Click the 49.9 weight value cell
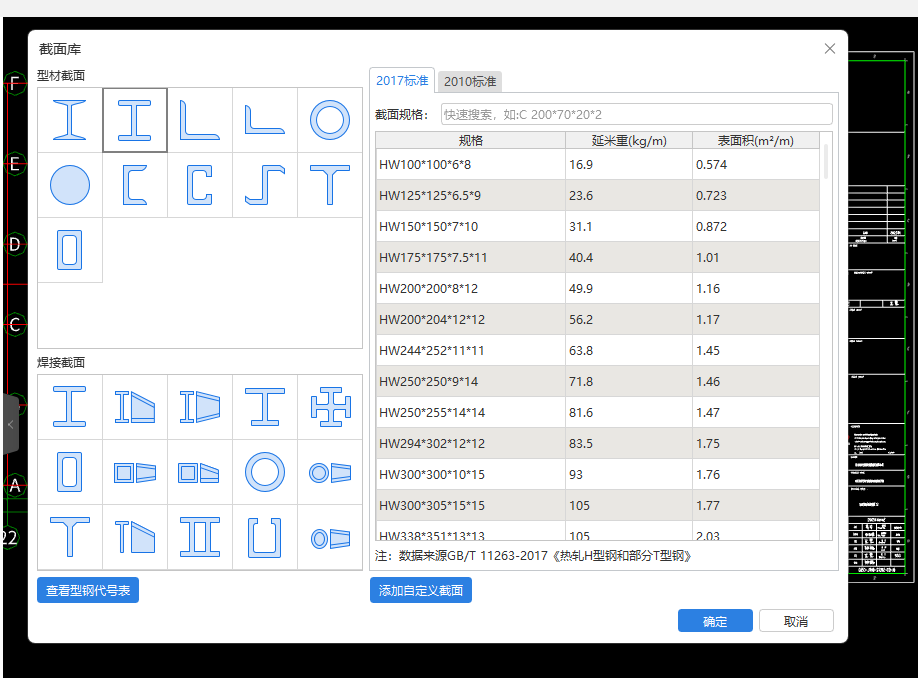The width and height of the screenshot is (918, 678). (x=629, y=289)
